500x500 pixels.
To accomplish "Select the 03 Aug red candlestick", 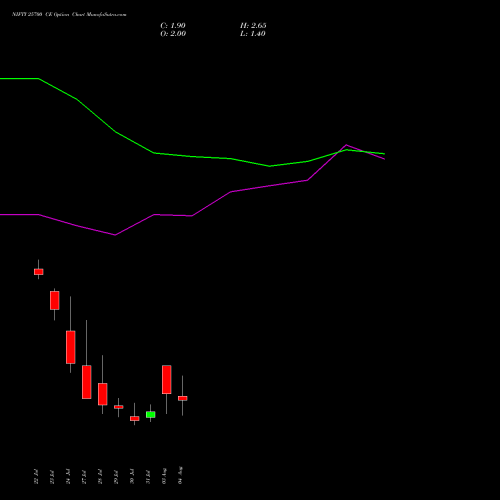I will pos(167,379).
